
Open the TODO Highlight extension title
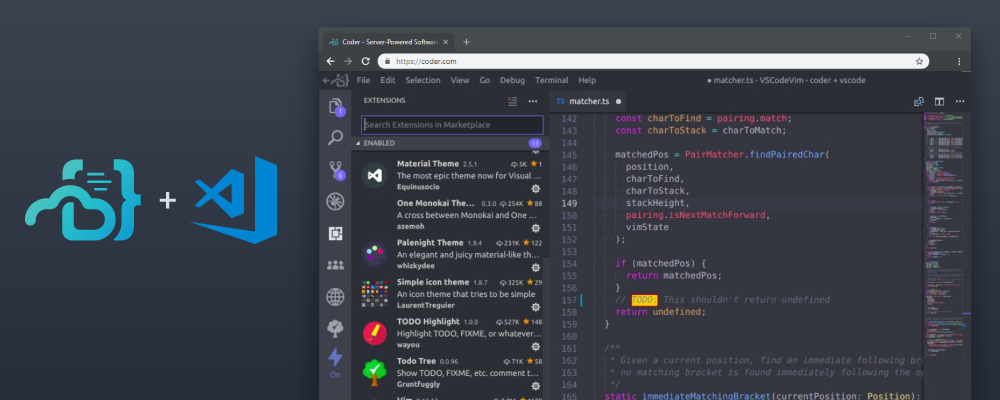click(x=428, y=322)
